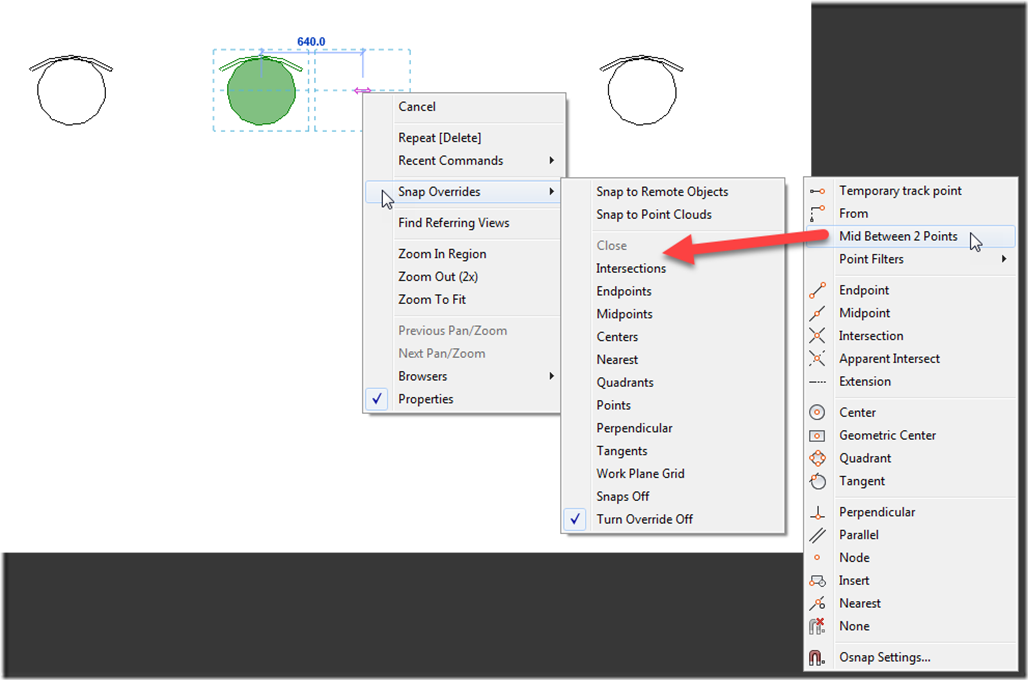The height and width of the screenshot is (680, 1028).
Task: Choose the Perpendicular osnap icon
Action: [818, 512]
